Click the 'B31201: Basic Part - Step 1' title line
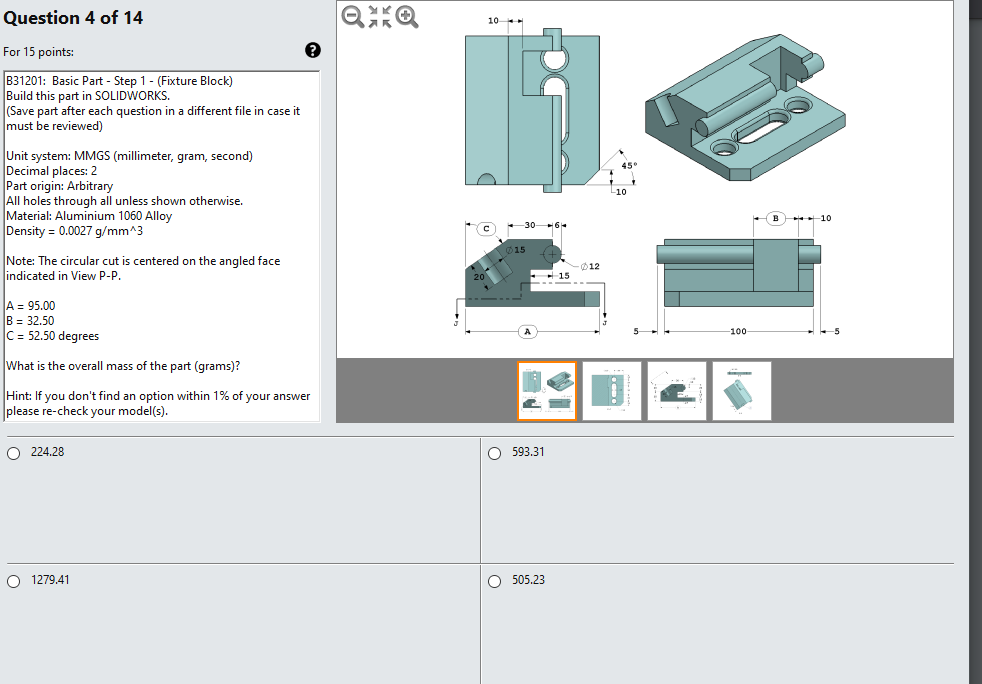 120,81
